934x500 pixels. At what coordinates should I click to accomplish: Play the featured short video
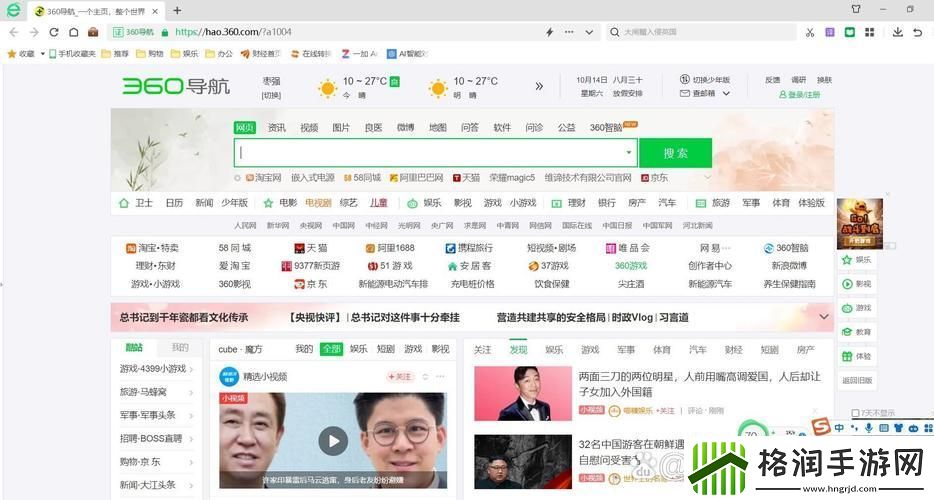[x=333, y=441]
